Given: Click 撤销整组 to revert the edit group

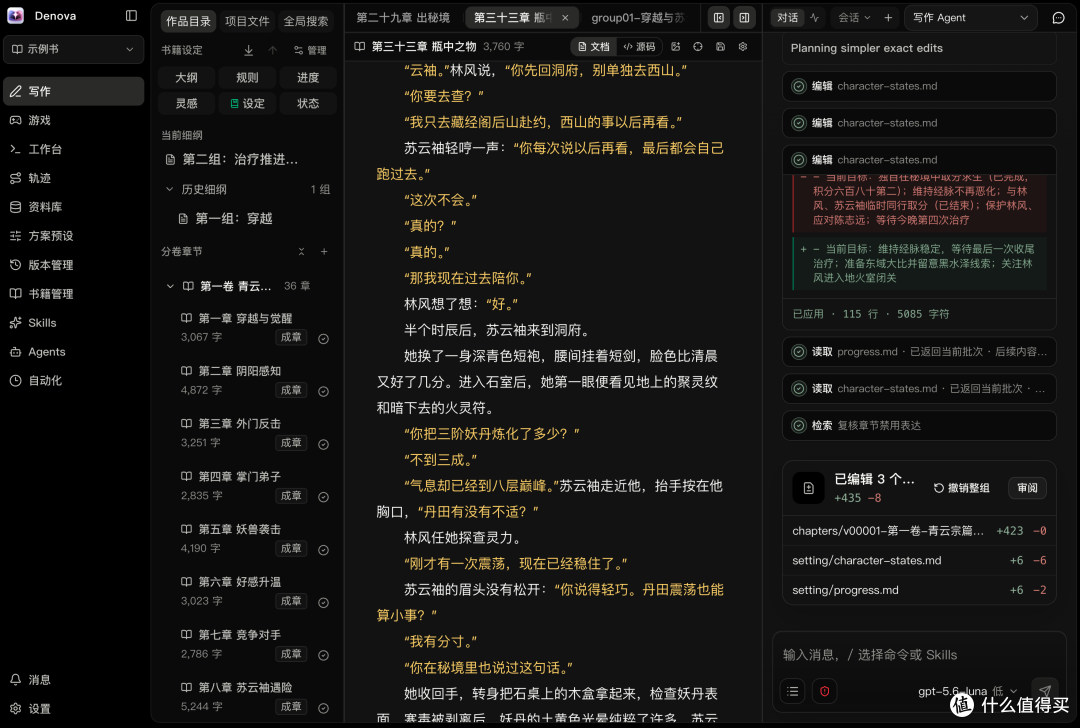Looking at the screenshot, I should [962, 488].
